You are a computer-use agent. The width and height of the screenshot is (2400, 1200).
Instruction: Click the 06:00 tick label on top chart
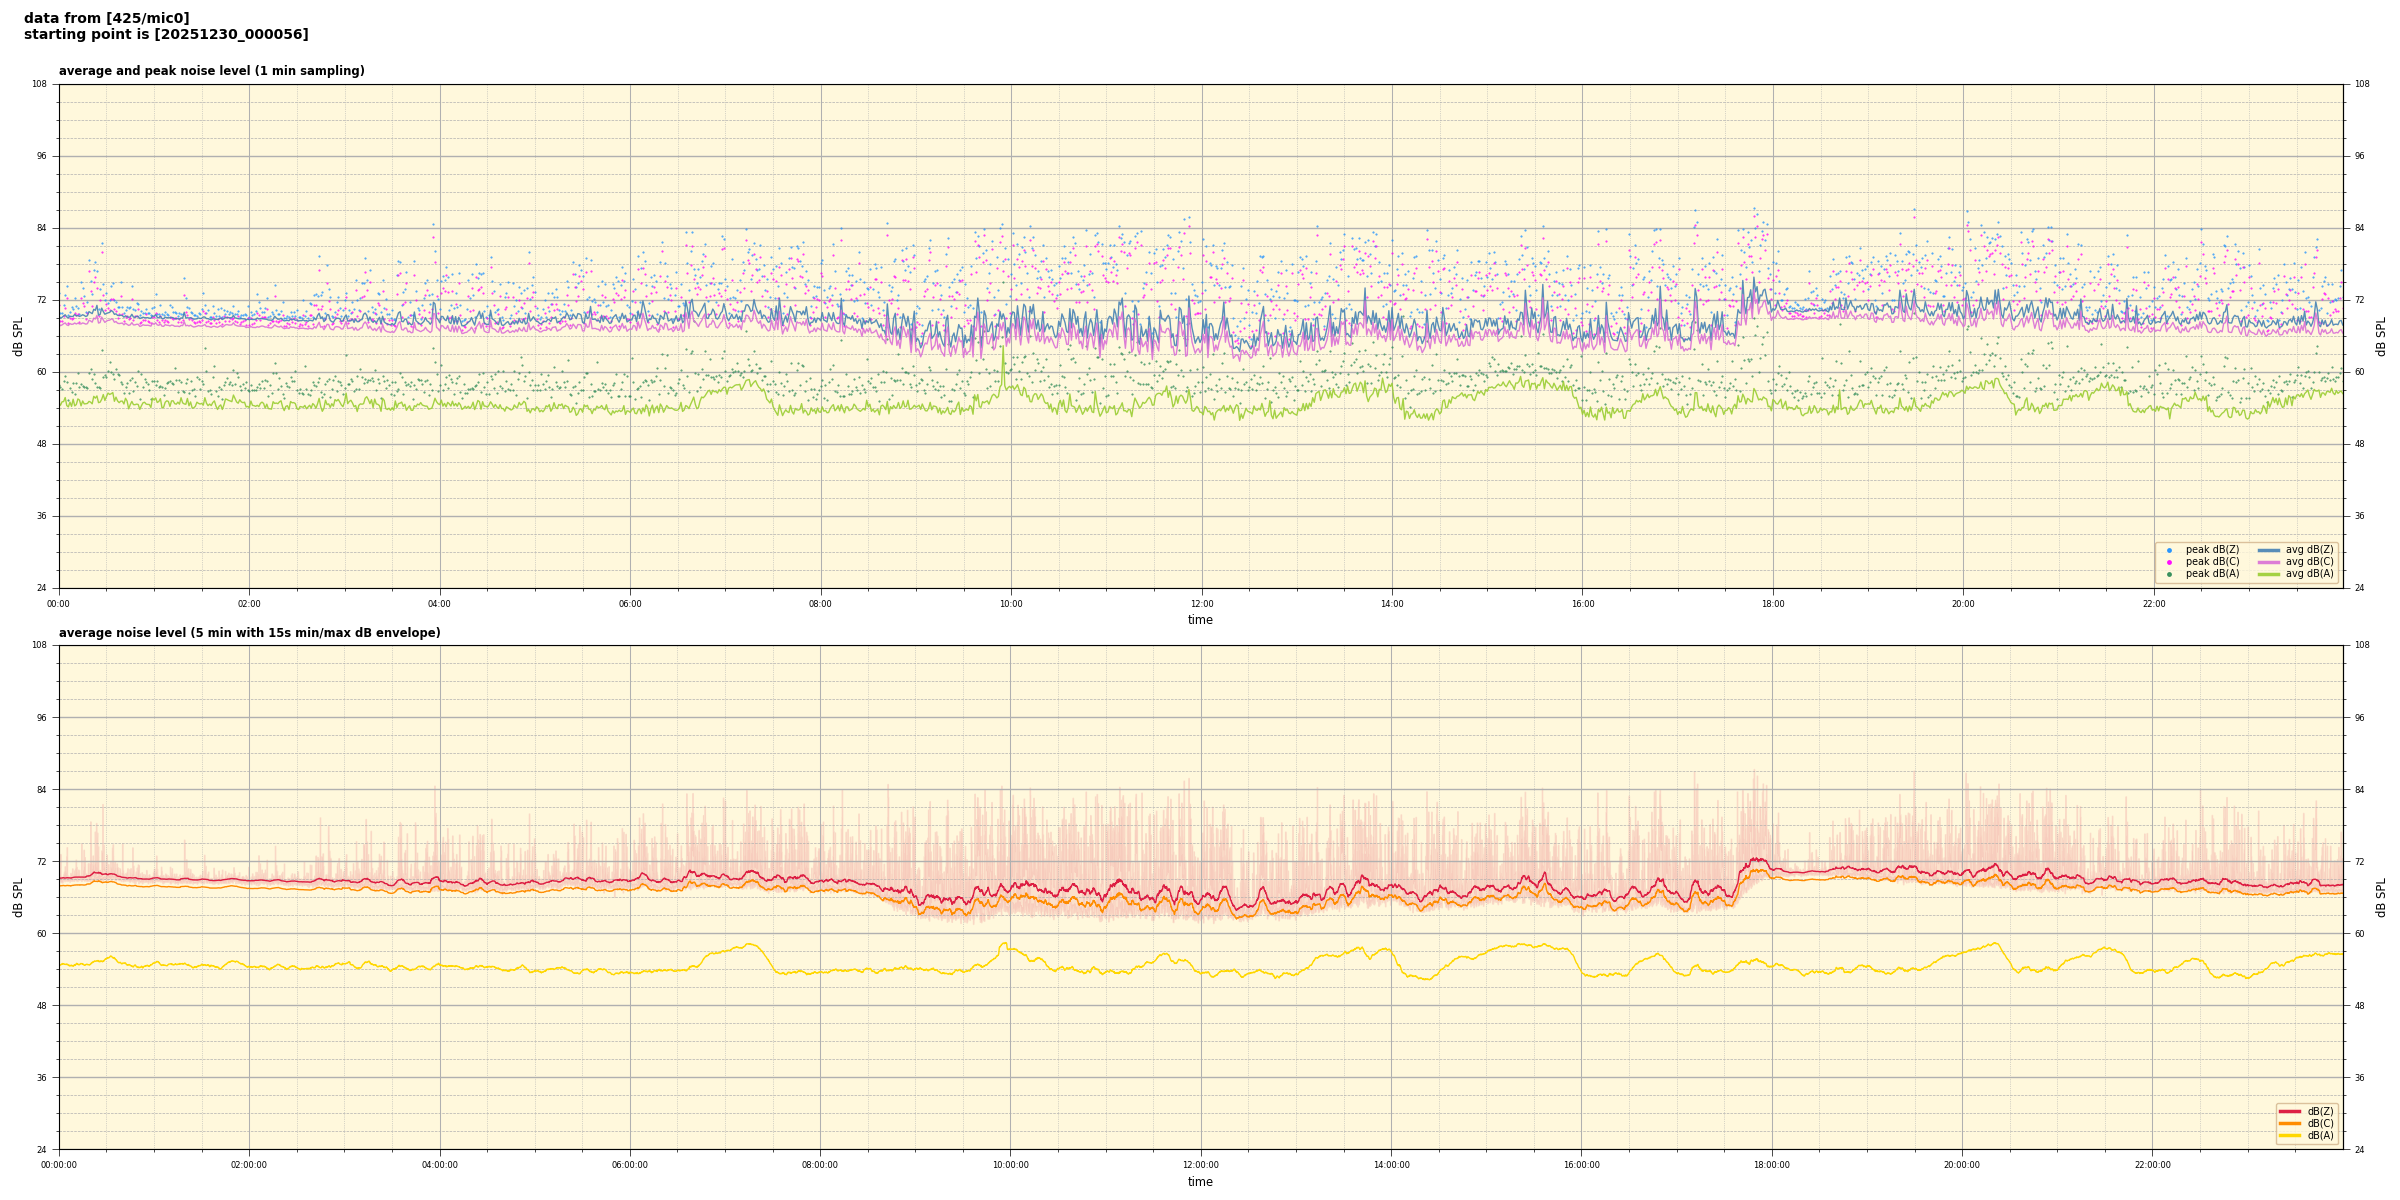click(x=630, y=604)
